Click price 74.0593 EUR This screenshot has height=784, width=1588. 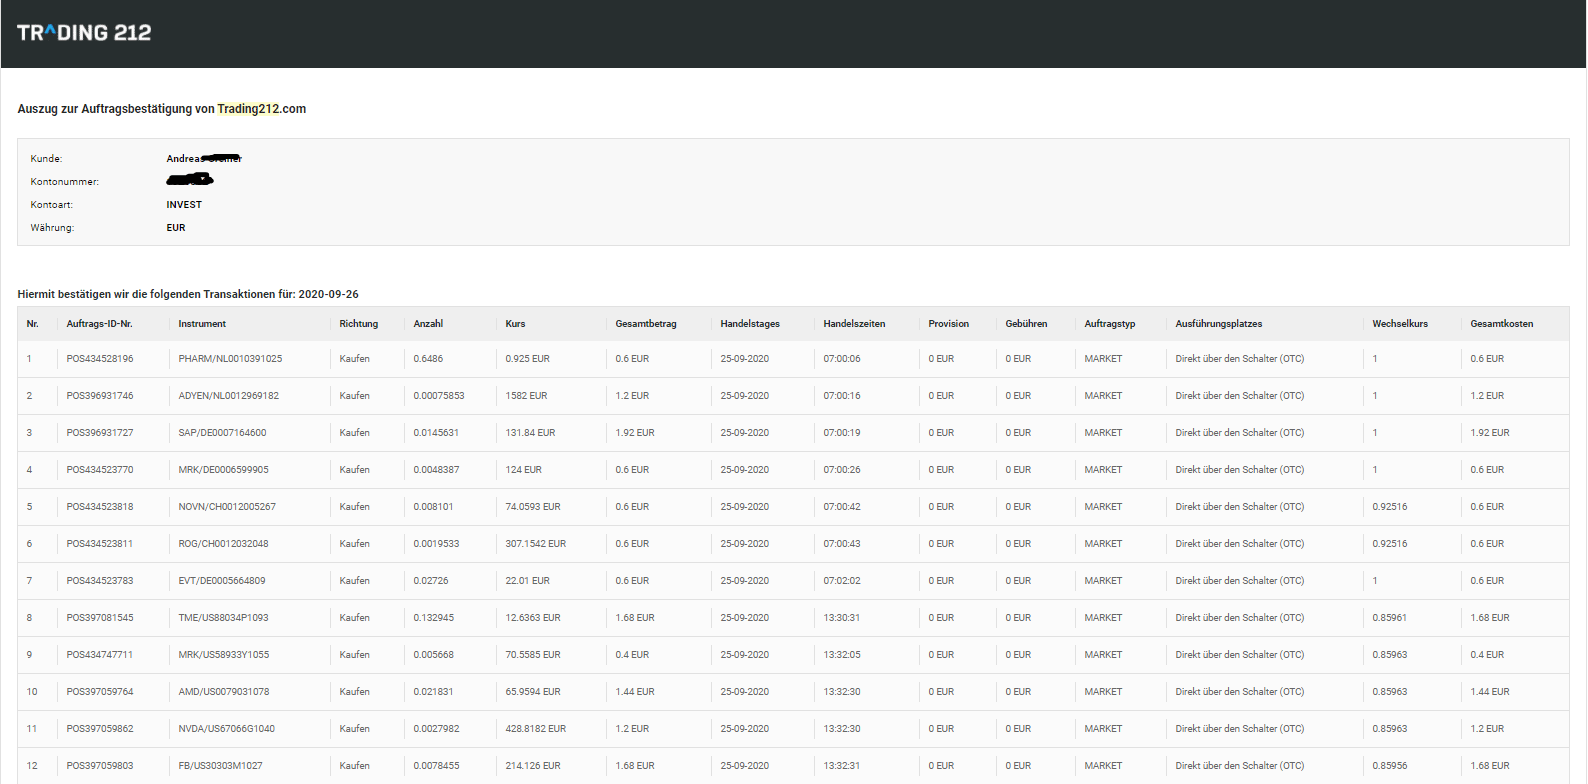[533, 507]
